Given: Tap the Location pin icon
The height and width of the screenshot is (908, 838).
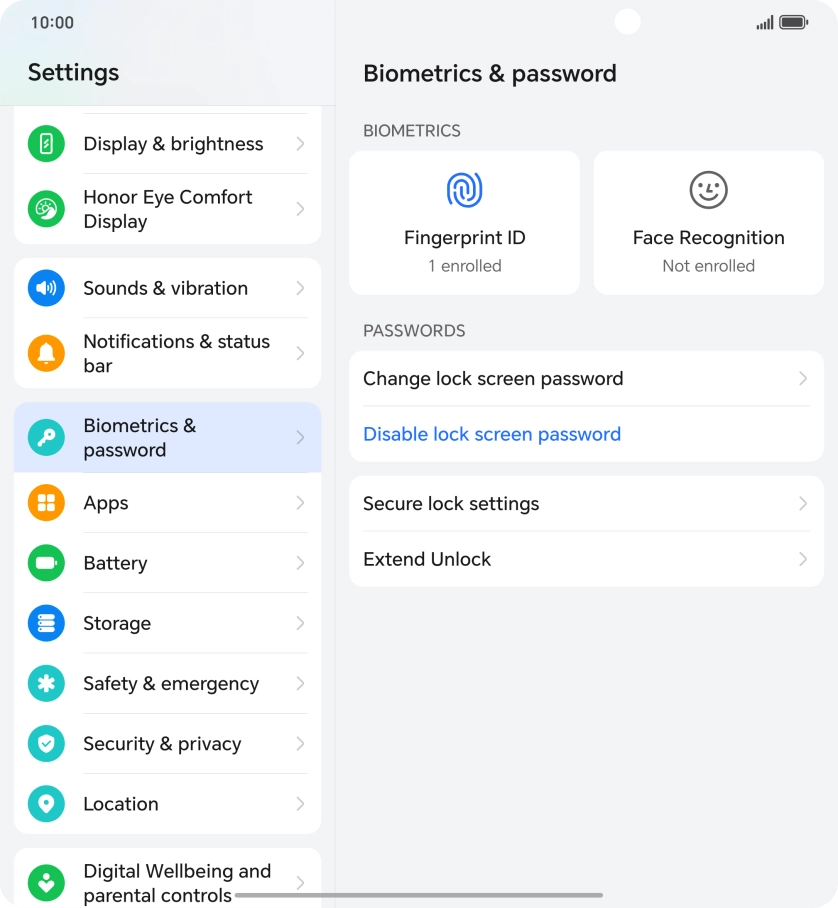Looking at the screenshot, I should tap(46, 803).
